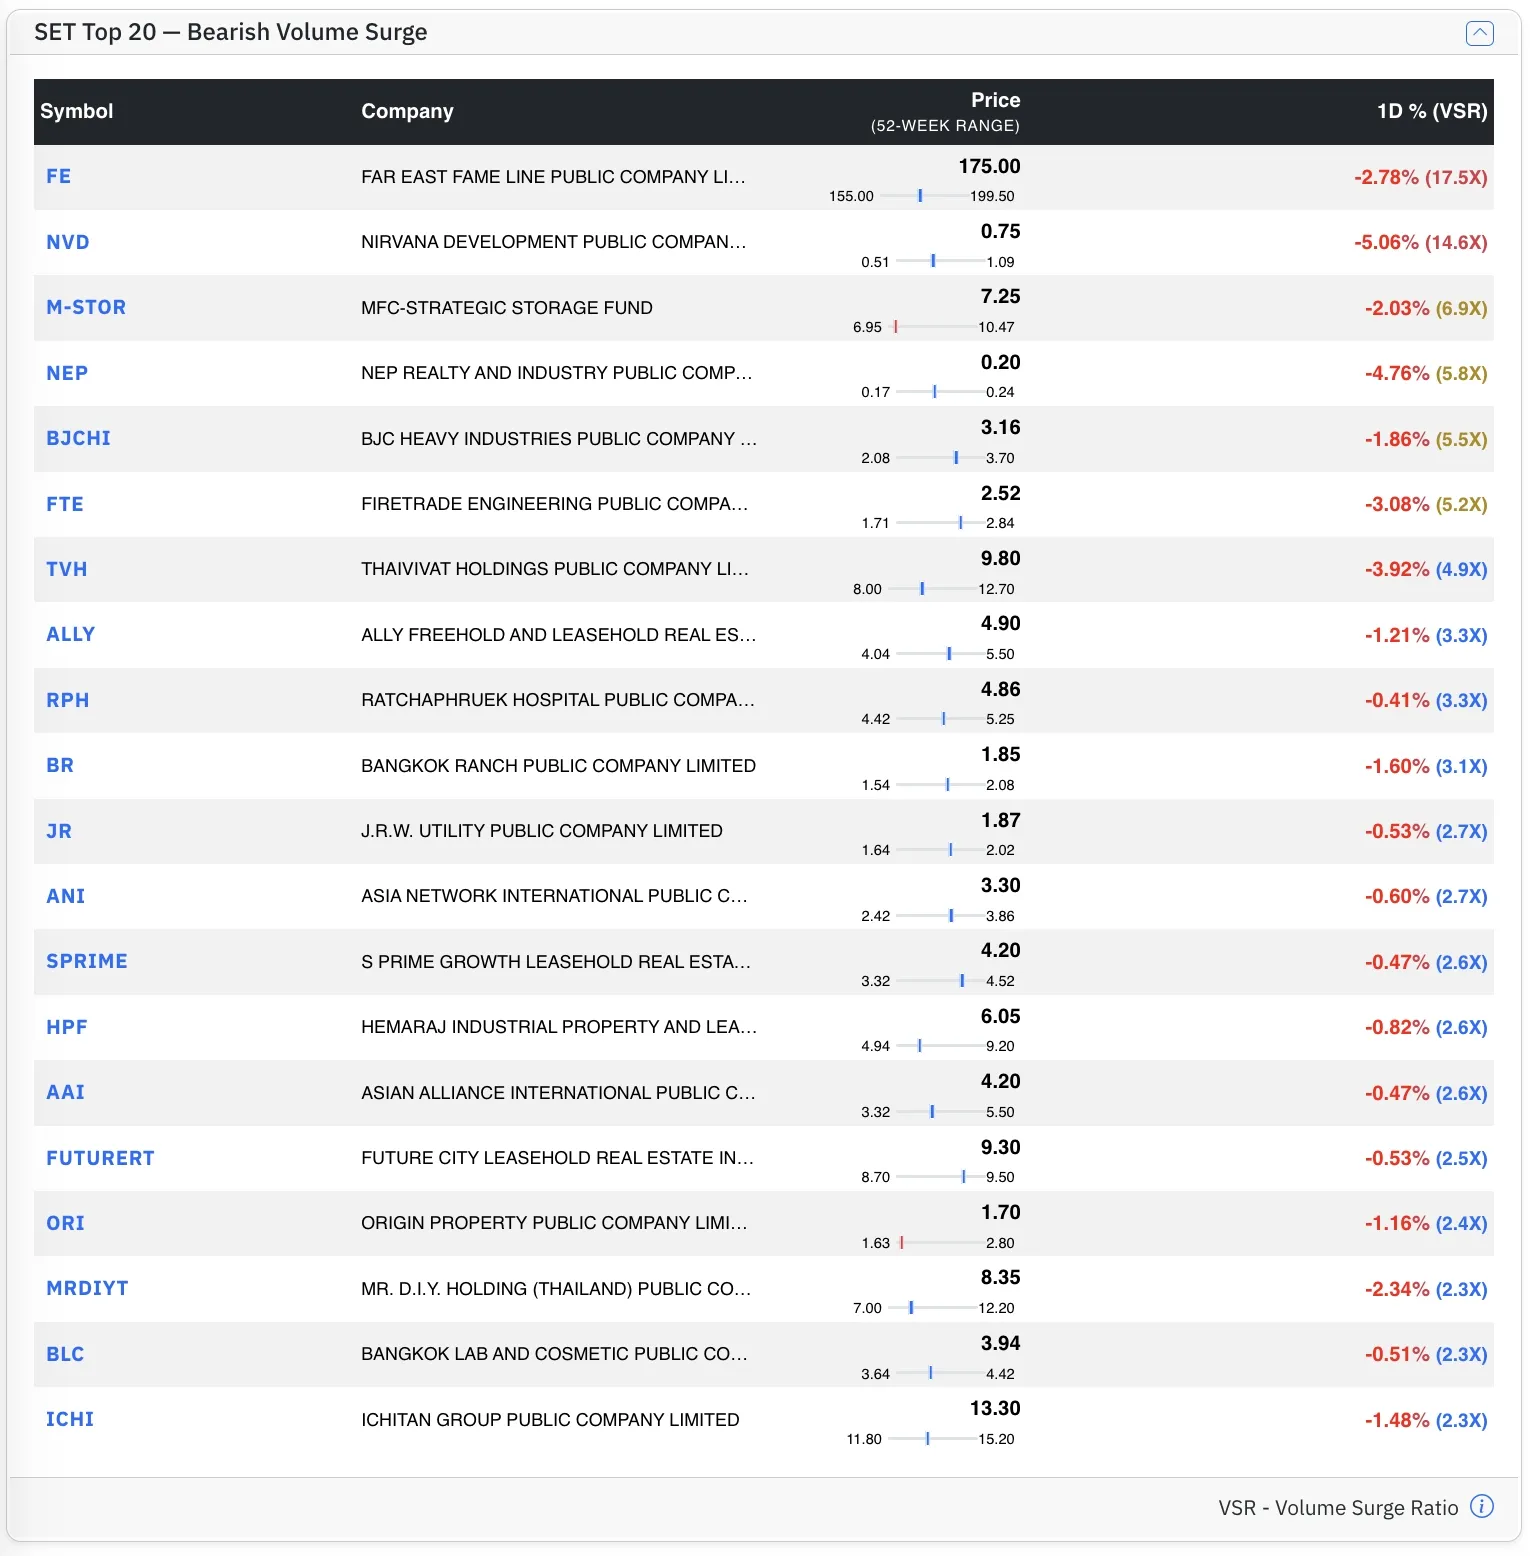The width and height of the screenshot is (1530, 1556).
Task: Open the SPRIME symbol link
Action: point(87,961)
